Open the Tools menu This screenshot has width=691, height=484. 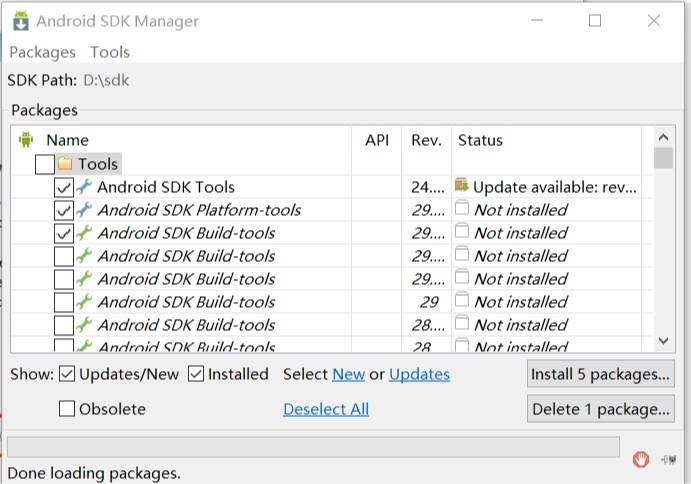click(x=110, y=52)
